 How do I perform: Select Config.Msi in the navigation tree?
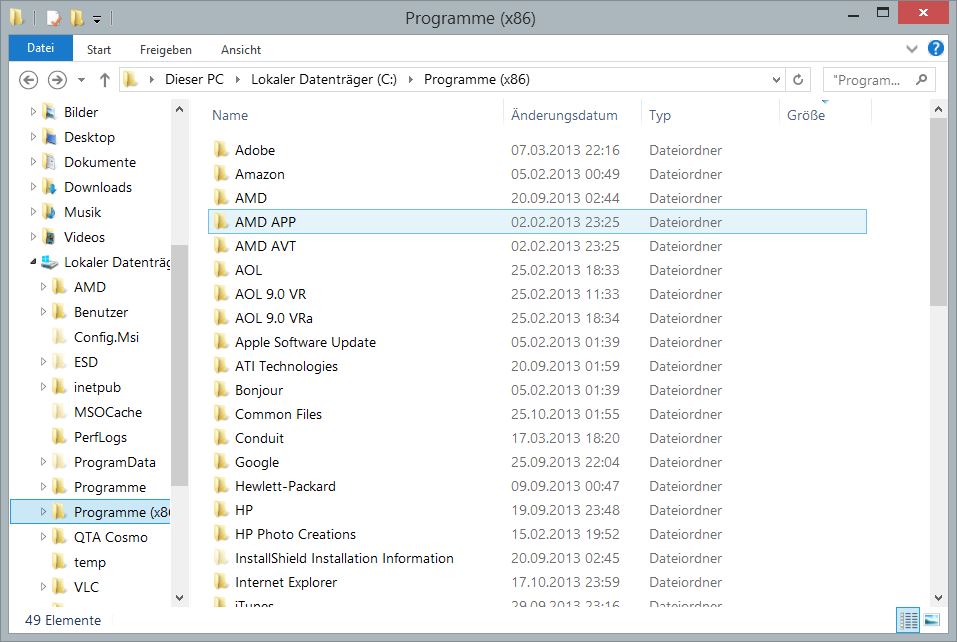coord(106,337)
